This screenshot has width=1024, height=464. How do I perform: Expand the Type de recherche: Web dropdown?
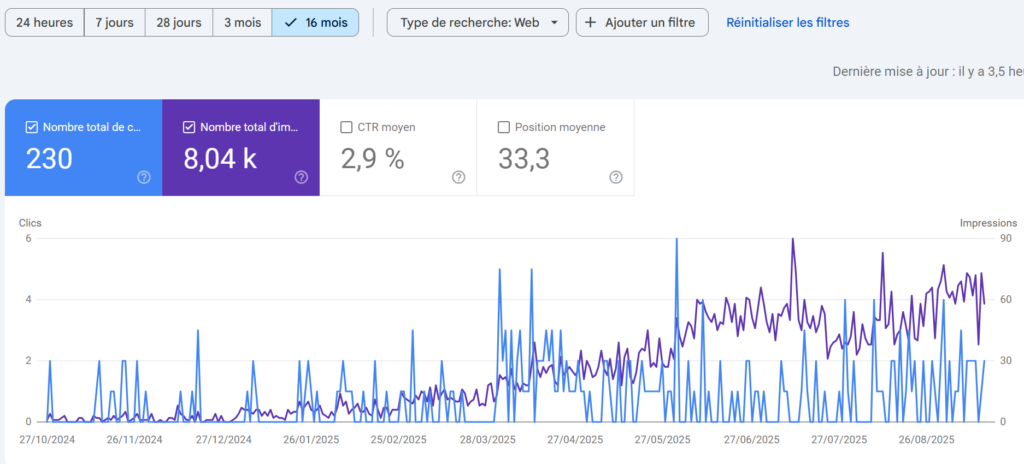477,22
